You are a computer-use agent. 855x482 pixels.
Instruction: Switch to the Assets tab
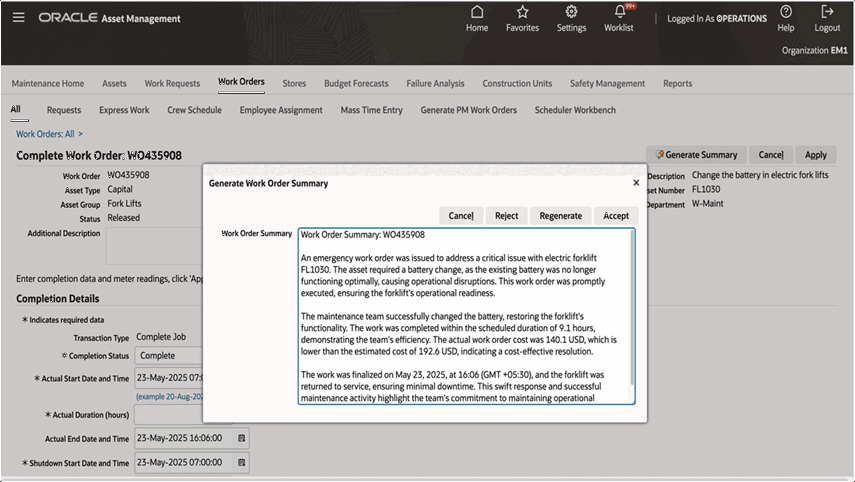click(114, 83)
